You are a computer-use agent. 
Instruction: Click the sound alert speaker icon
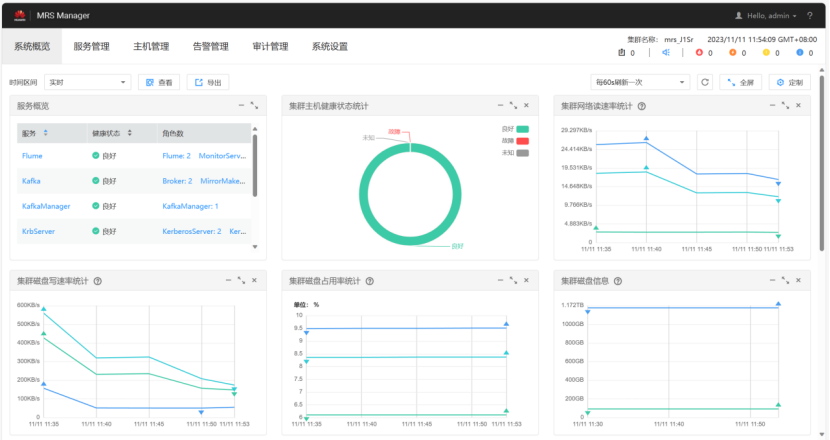[x=666, y=52]
